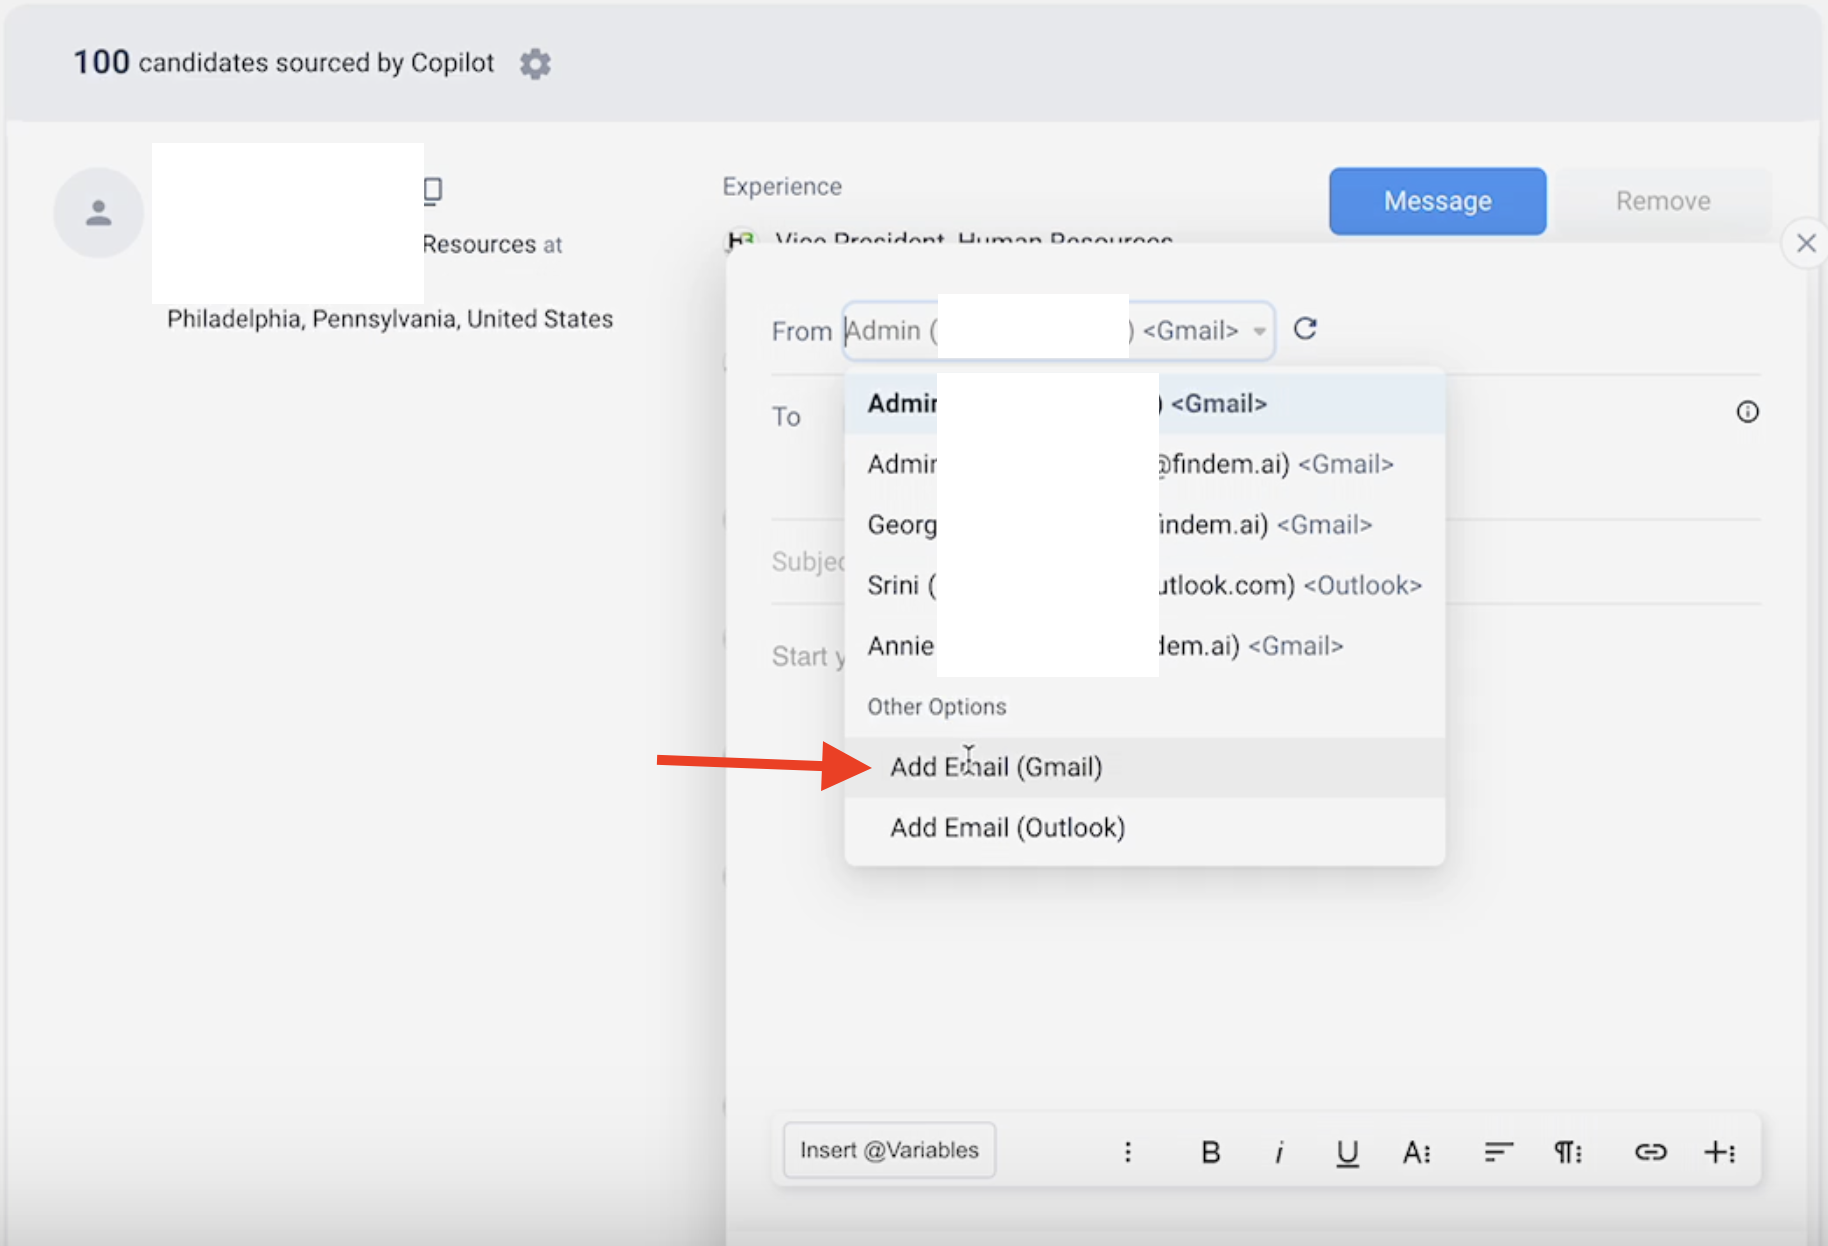
Task: Click the Insert @Variables button
Action: click(889, 1150)
